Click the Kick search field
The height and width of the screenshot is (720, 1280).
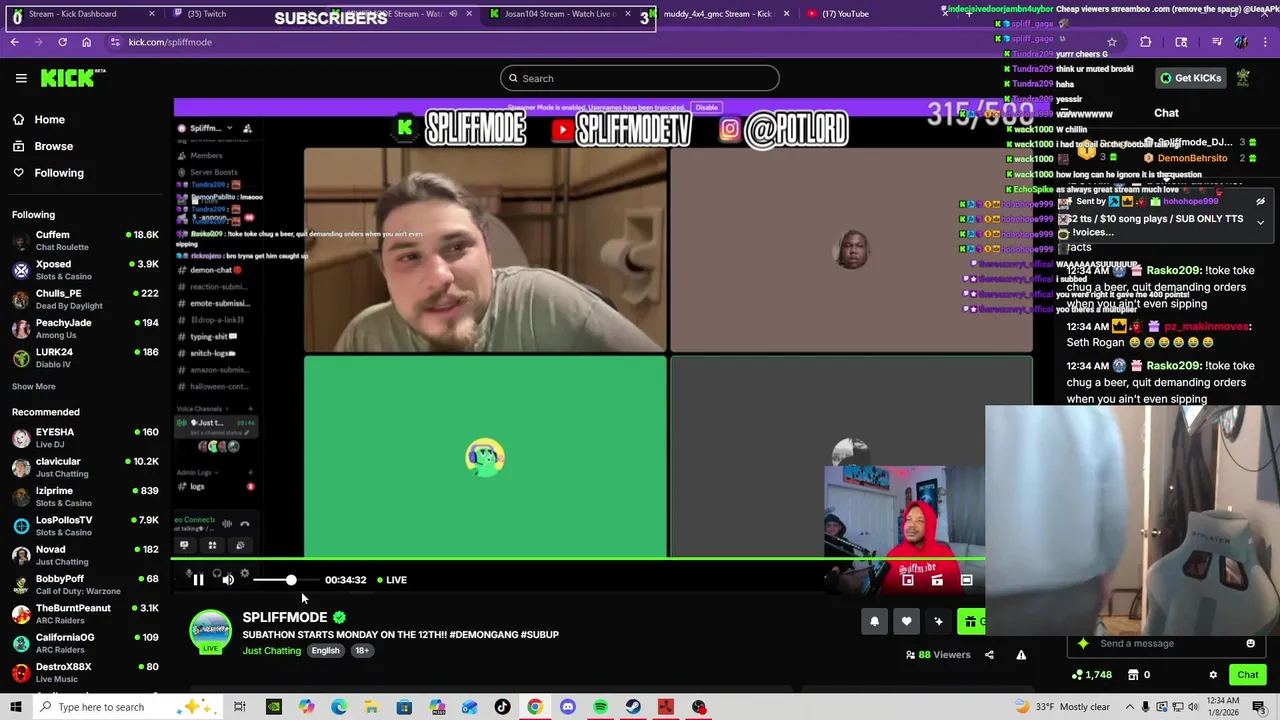point(640,78)
